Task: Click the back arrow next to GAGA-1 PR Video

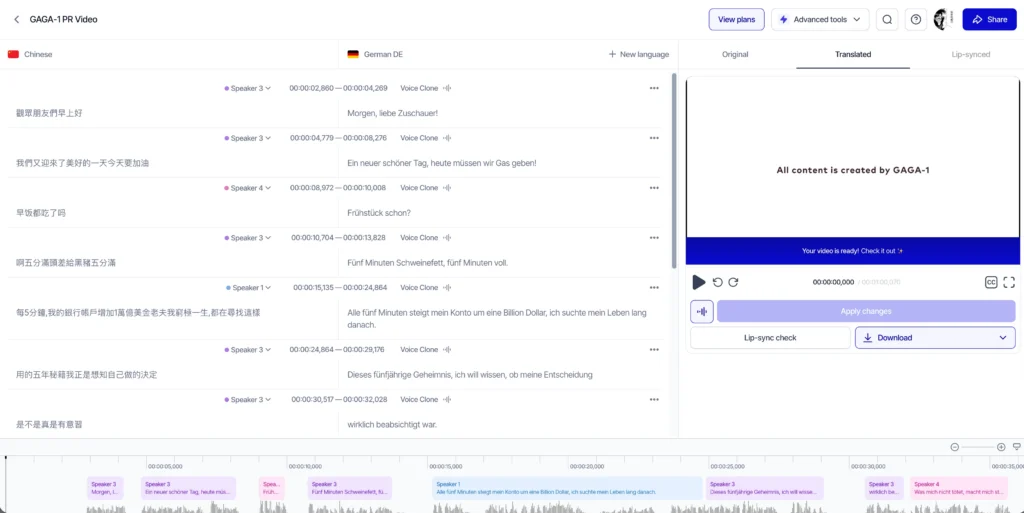Action: click(x=17, y=19)
